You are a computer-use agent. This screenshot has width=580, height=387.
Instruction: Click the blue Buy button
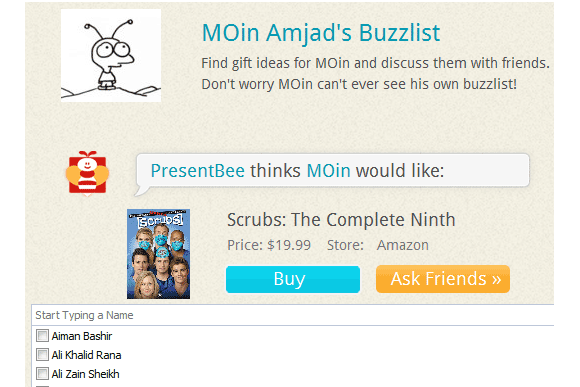293,279
